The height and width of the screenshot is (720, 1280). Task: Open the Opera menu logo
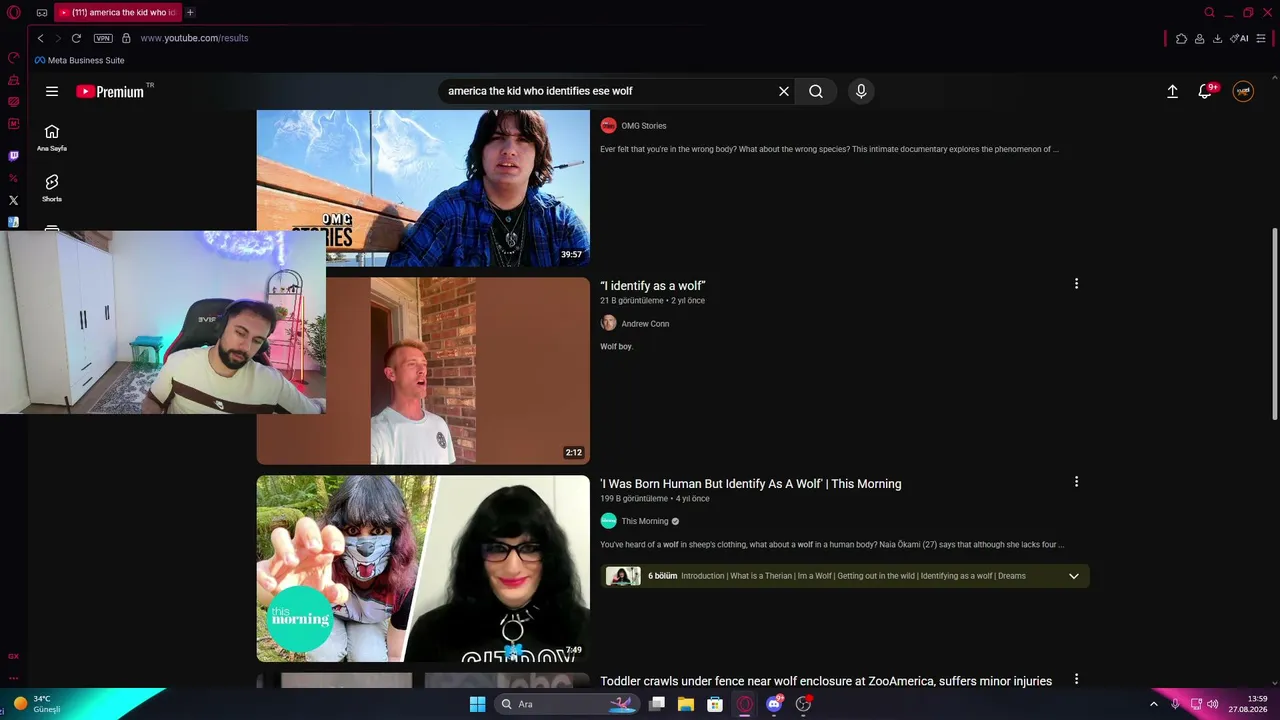[x=14, y=13]
